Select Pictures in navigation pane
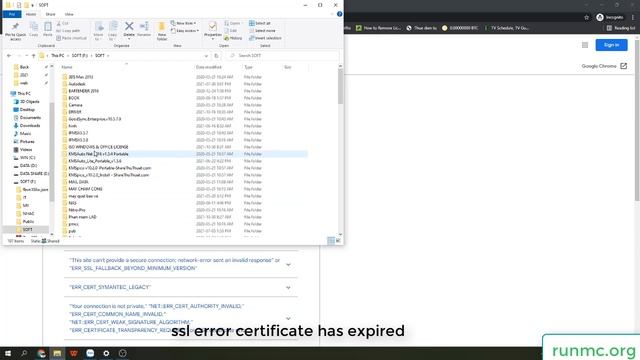Viewport: 640px width, 360px height. [27, 142]
